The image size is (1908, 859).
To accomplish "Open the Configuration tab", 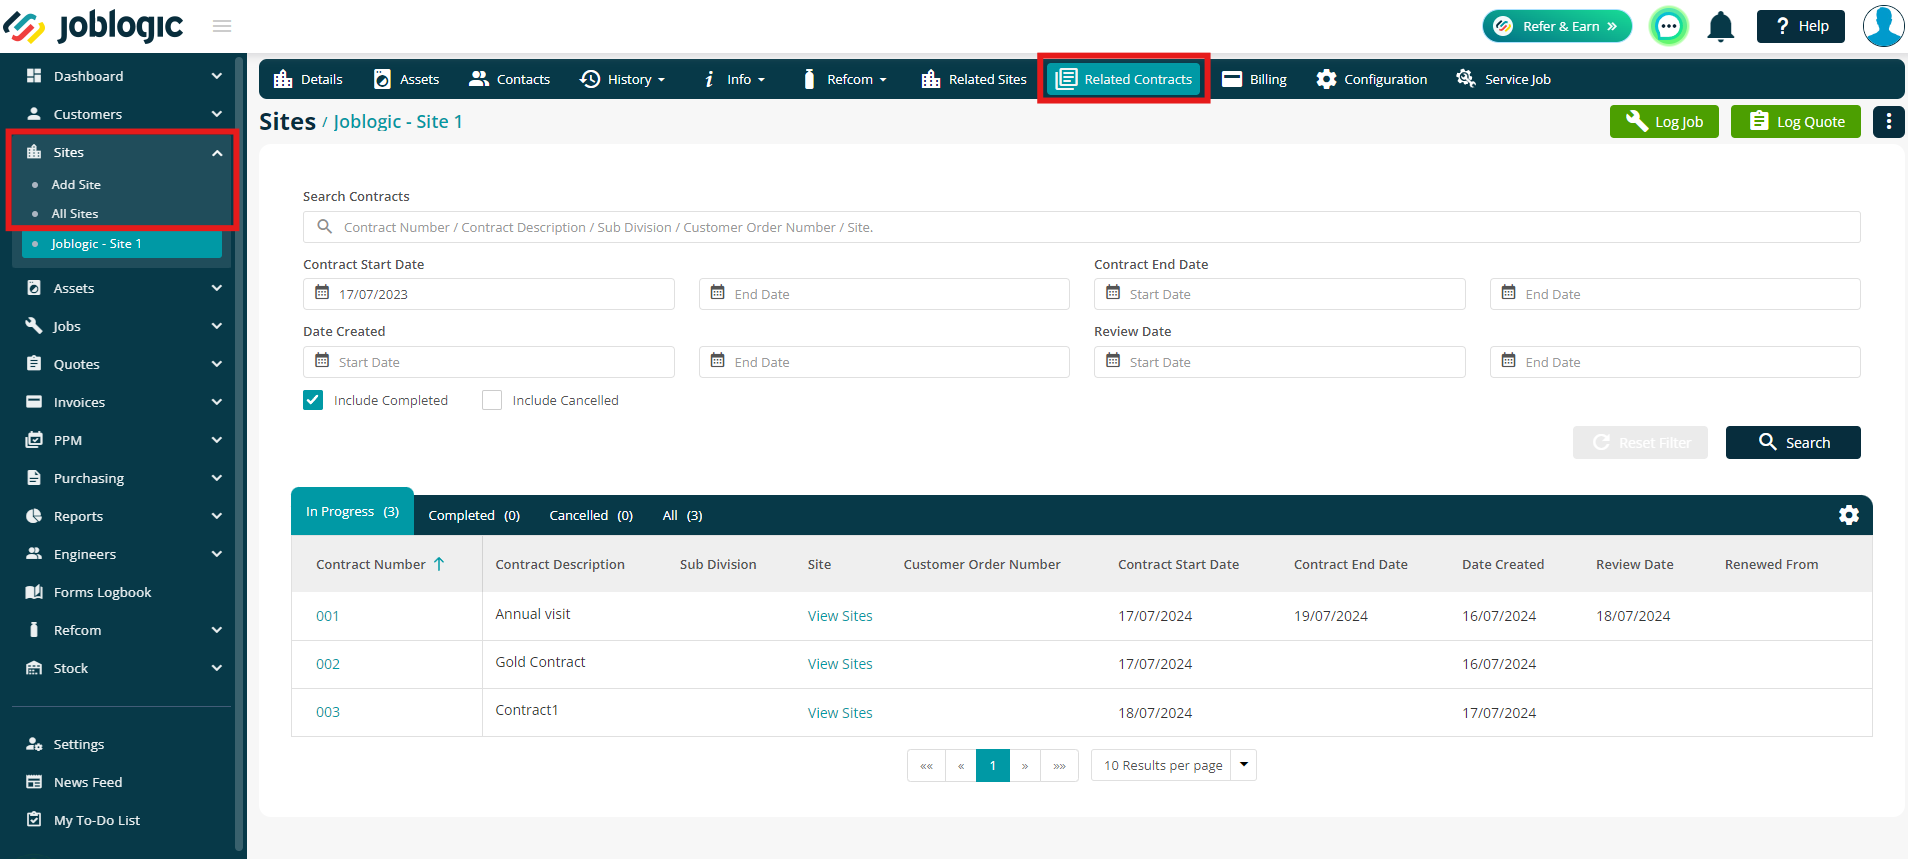I will (x=1372, y=79).
